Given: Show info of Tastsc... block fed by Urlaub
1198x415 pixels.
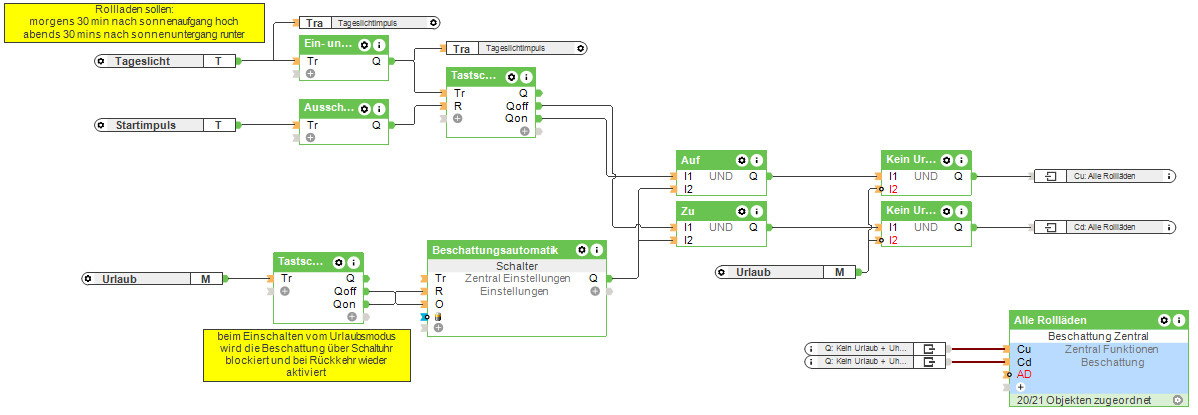Looking at the screenshot, I should [352, 262].
